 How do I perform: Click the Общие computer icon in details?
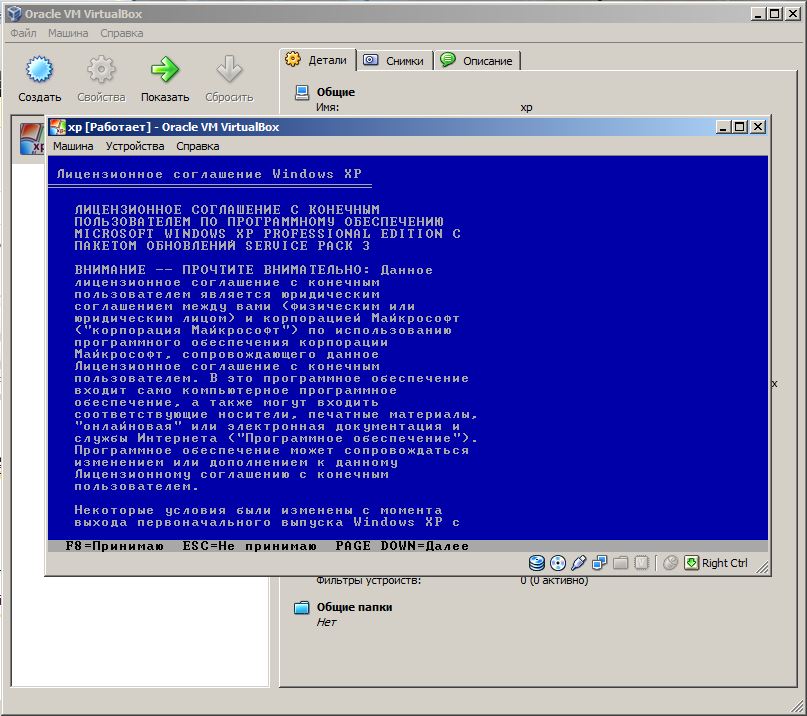[x=302, y=93]
